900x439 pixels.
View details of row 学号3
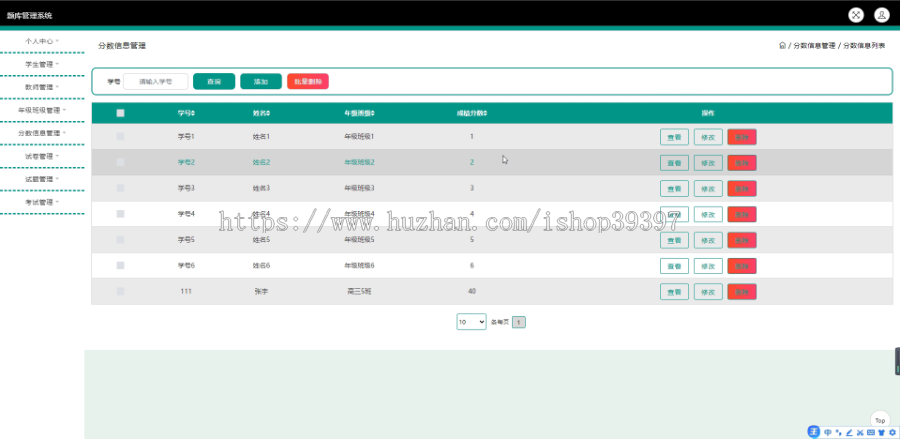click(x=674, y=189)
